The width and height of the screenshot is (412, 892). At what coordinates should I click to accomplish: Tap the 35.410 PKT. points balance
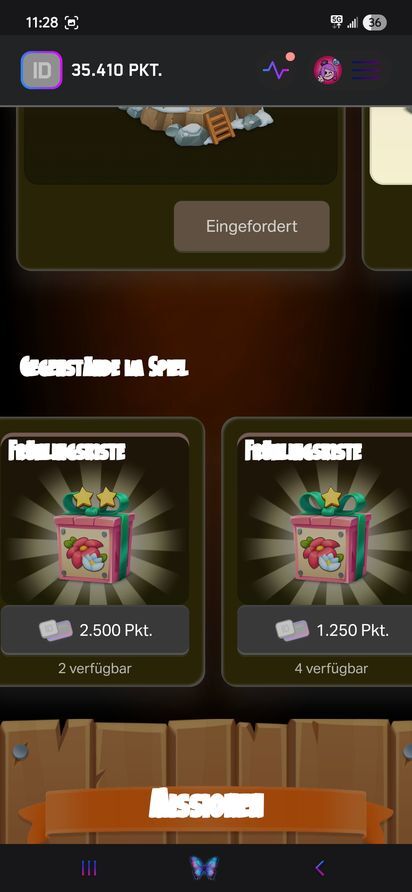pyautogui.click(x=117, y=71)
